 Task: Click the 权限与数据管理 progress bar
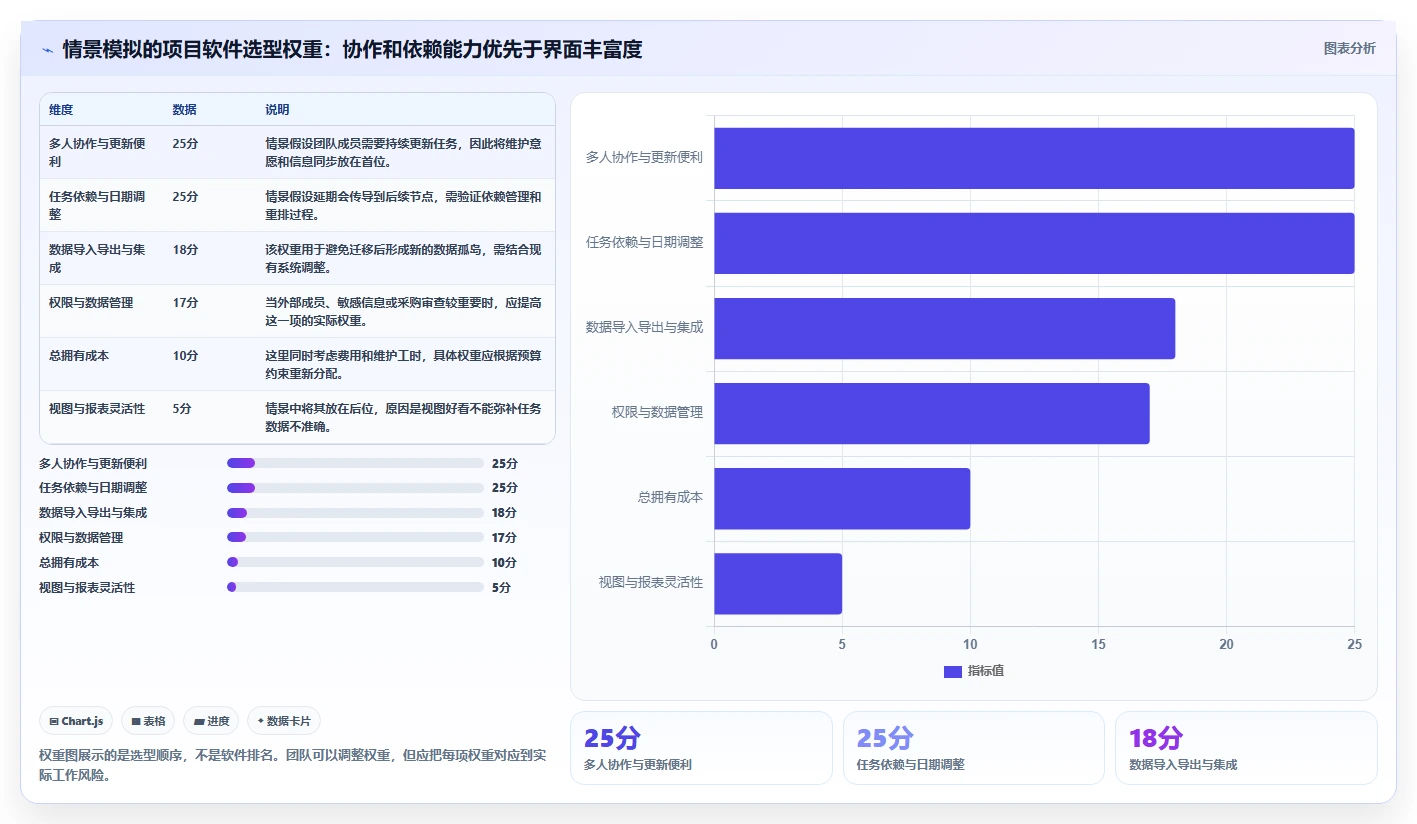click(x=355, y=537)
